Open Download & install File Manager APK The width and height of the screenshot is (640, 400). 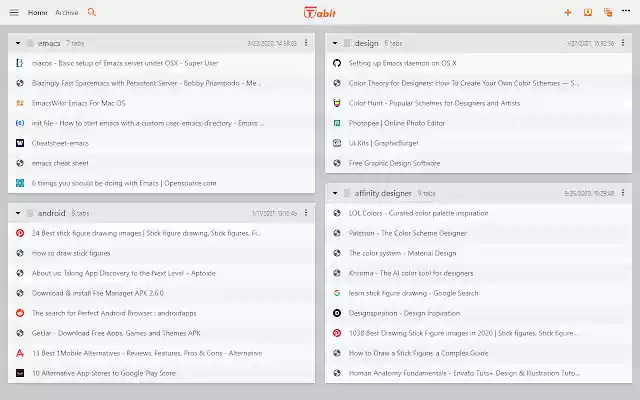(x=98, y=293)
